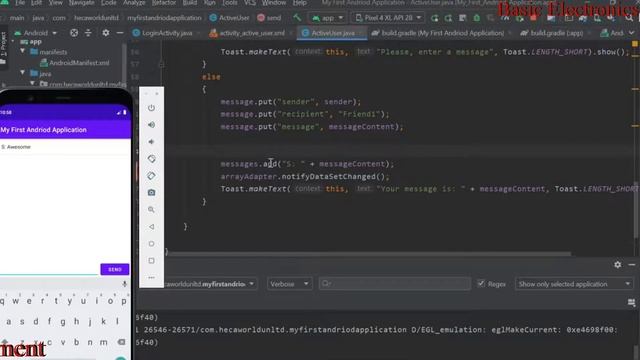The width and height of the screenshot is (640, 360).
Task: Switch to the LoginActivity.java tab
Action: click(167, 33)
